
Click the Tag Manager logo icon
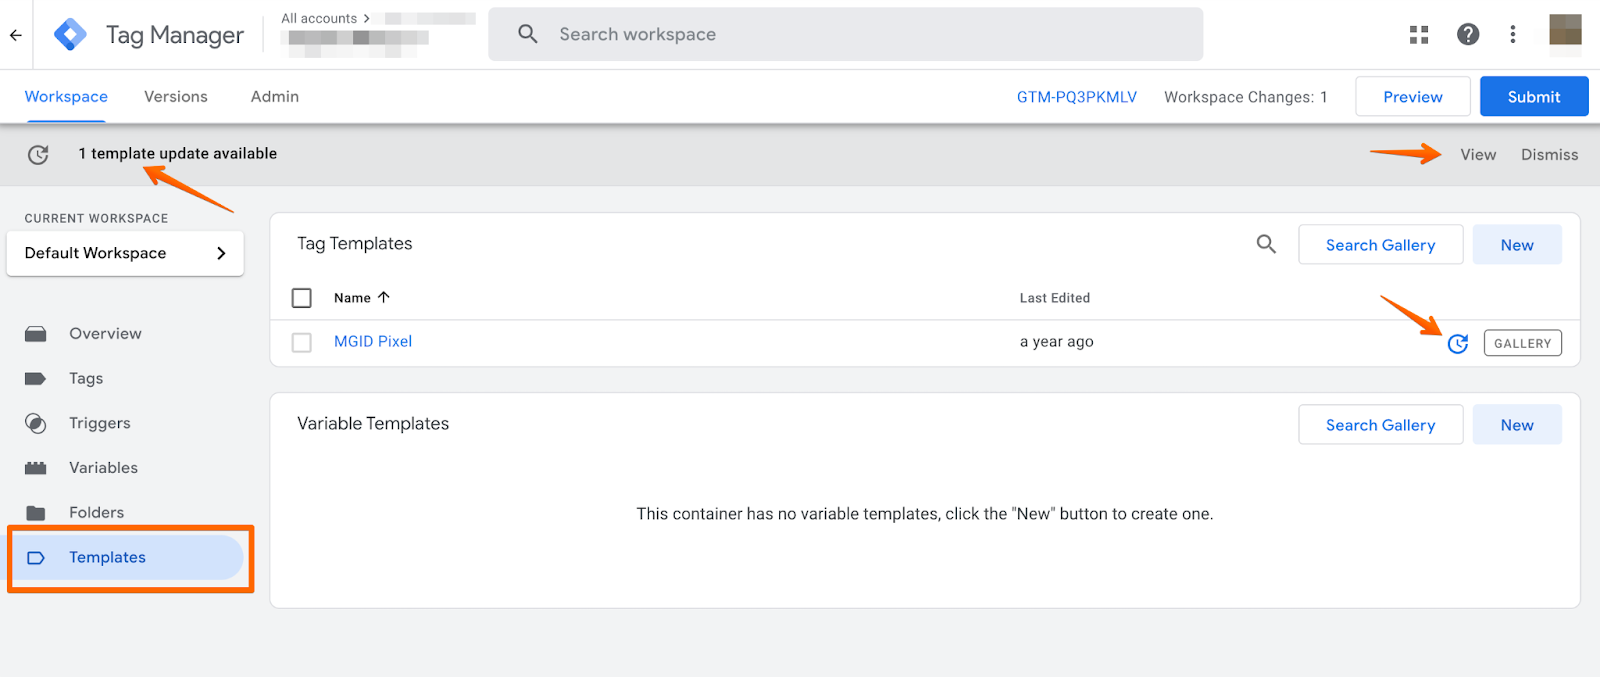coord(70,35)
